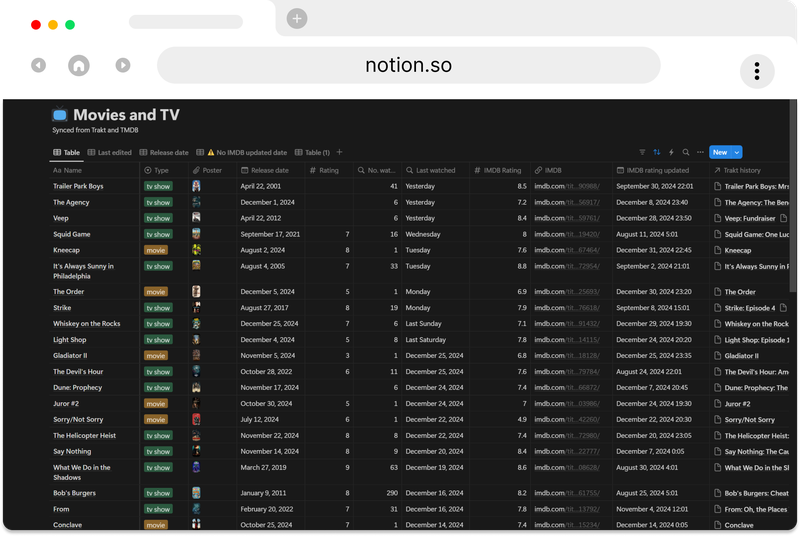800x536 pixels.
Task: Click the vertical scrollbar on the page
Action: (792, 196)
